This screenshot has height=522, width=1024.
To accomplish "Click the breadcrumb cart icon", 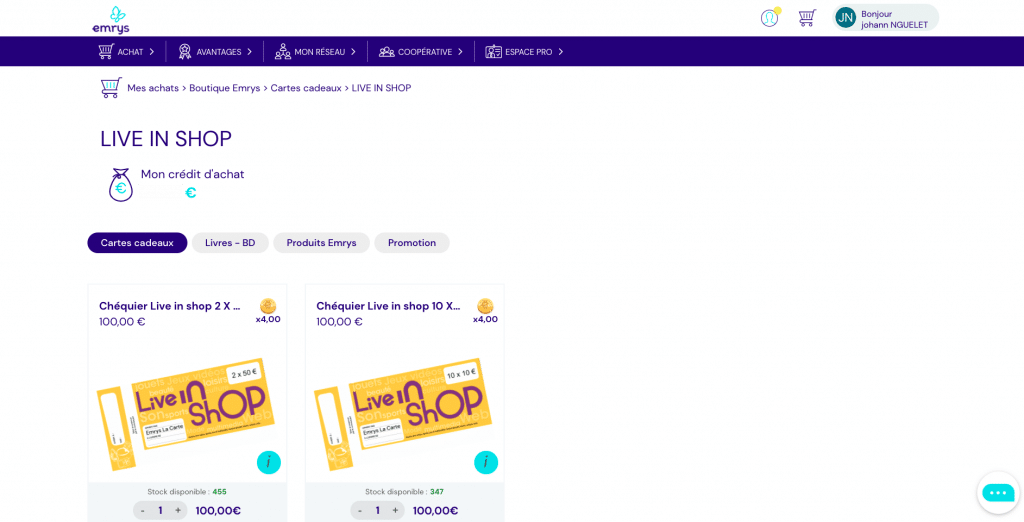I will 111,88.
